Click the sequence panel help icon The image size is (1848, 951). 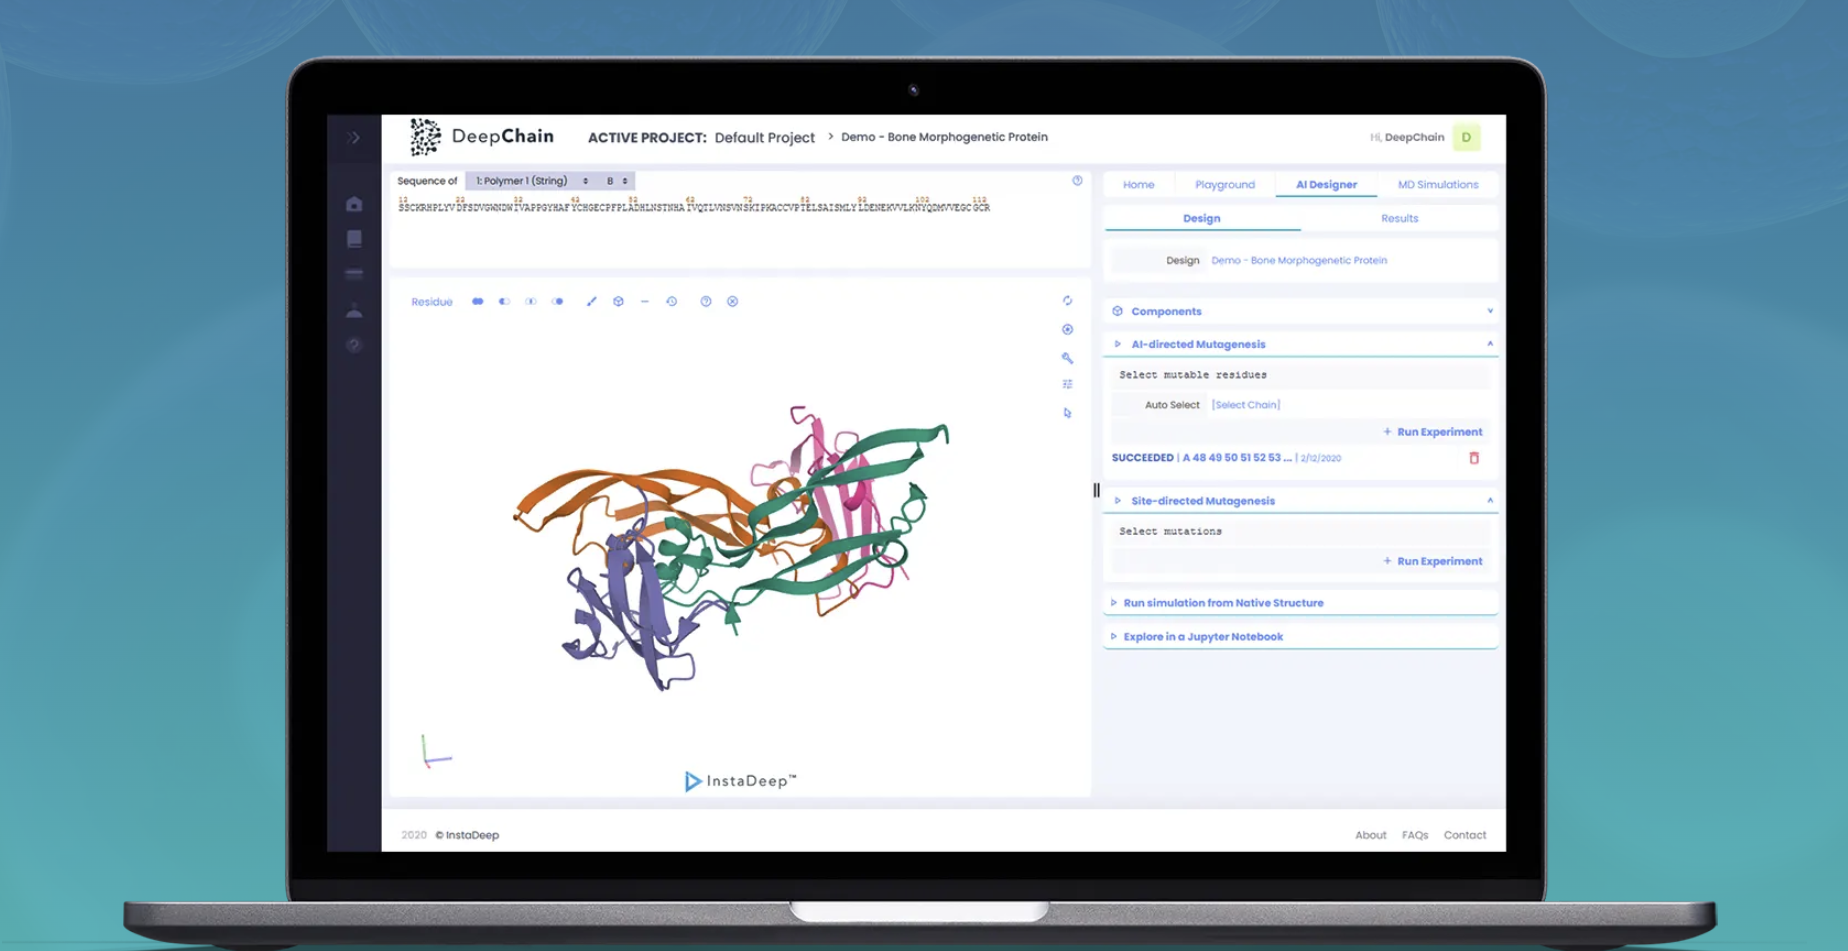tap(1077, 181)
